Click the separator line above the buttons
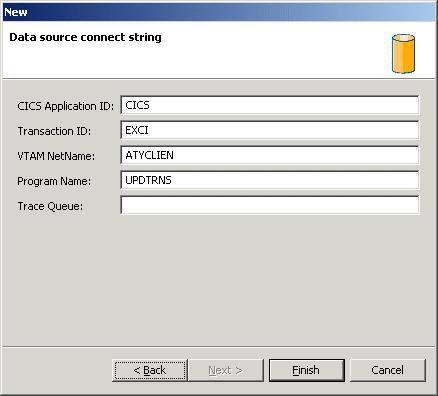 (219, 347)
